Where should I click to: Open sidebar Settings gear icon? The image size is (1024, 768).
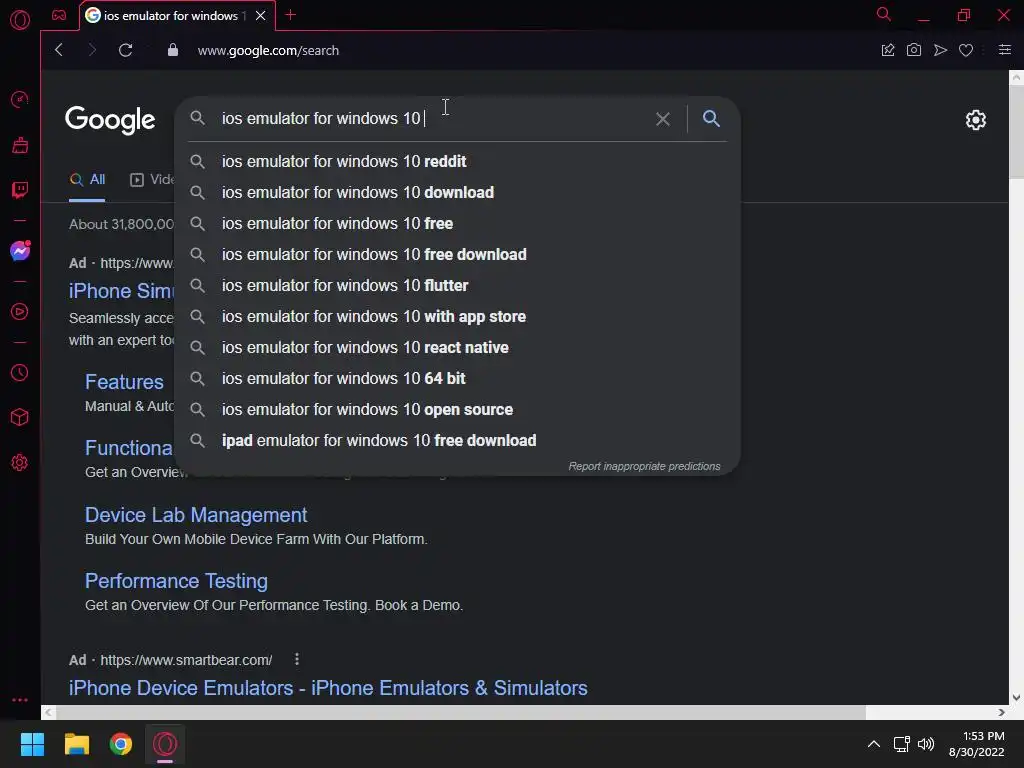click(x=20, y=462)
